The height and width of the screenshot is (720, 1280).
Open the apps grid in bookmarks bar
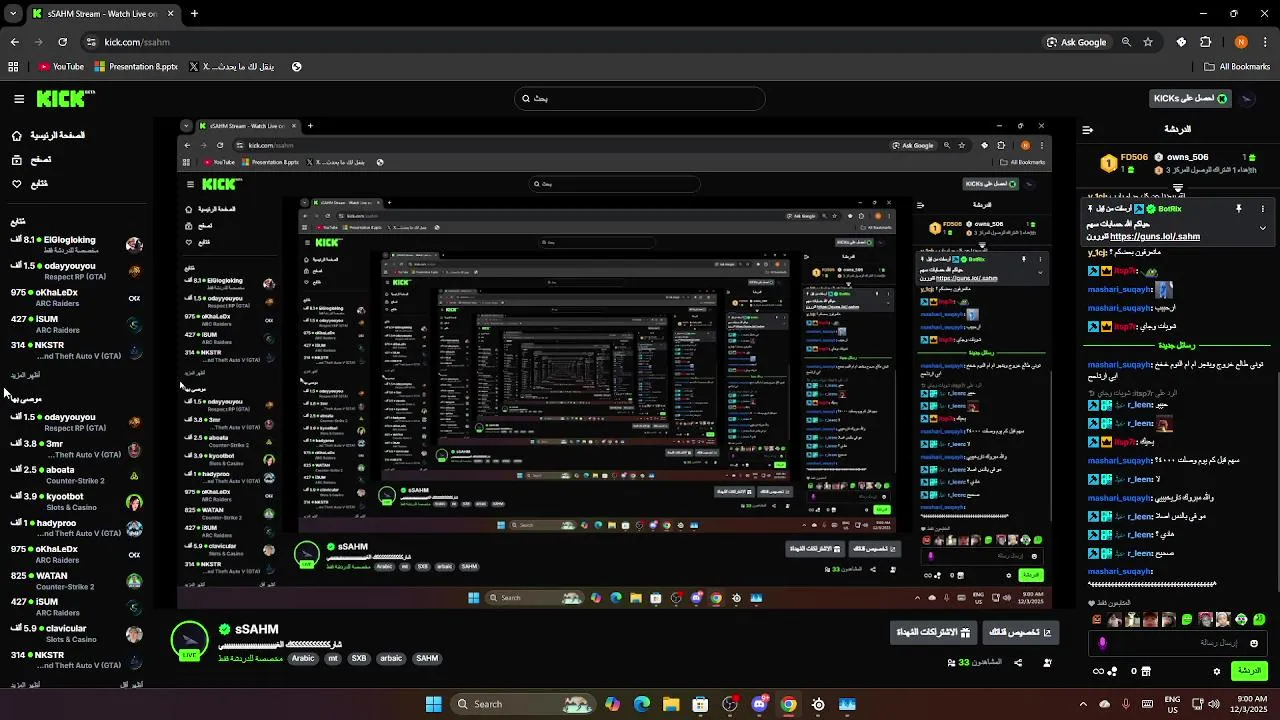coord(13,67)
